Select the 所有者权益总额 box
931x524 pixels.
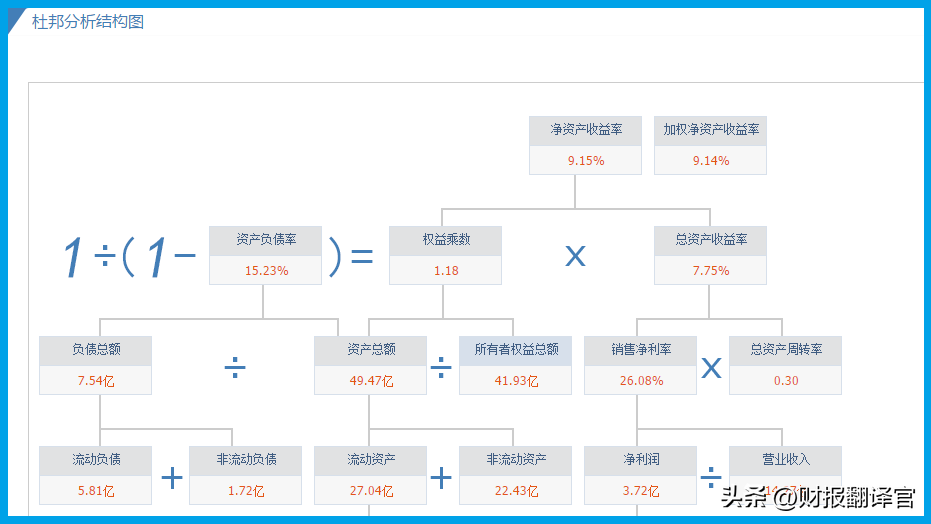coord(516,365)
